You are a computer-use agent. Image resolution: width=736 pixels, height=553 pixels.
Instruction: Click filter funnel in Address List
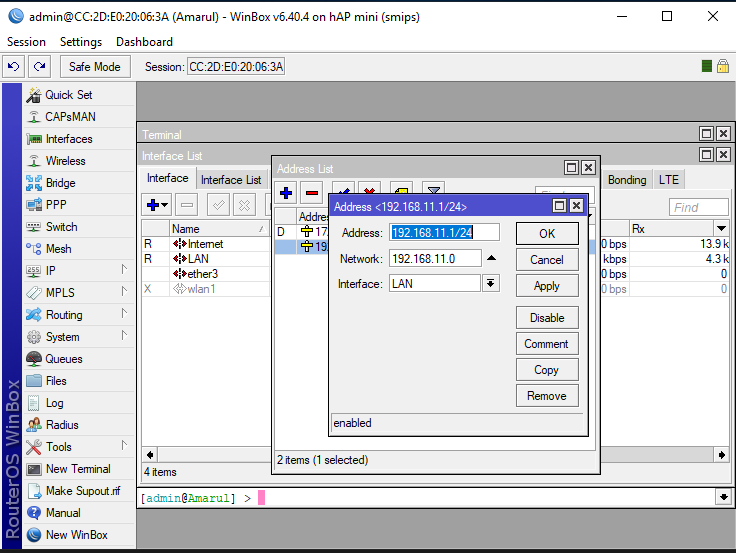pos(434,190)
